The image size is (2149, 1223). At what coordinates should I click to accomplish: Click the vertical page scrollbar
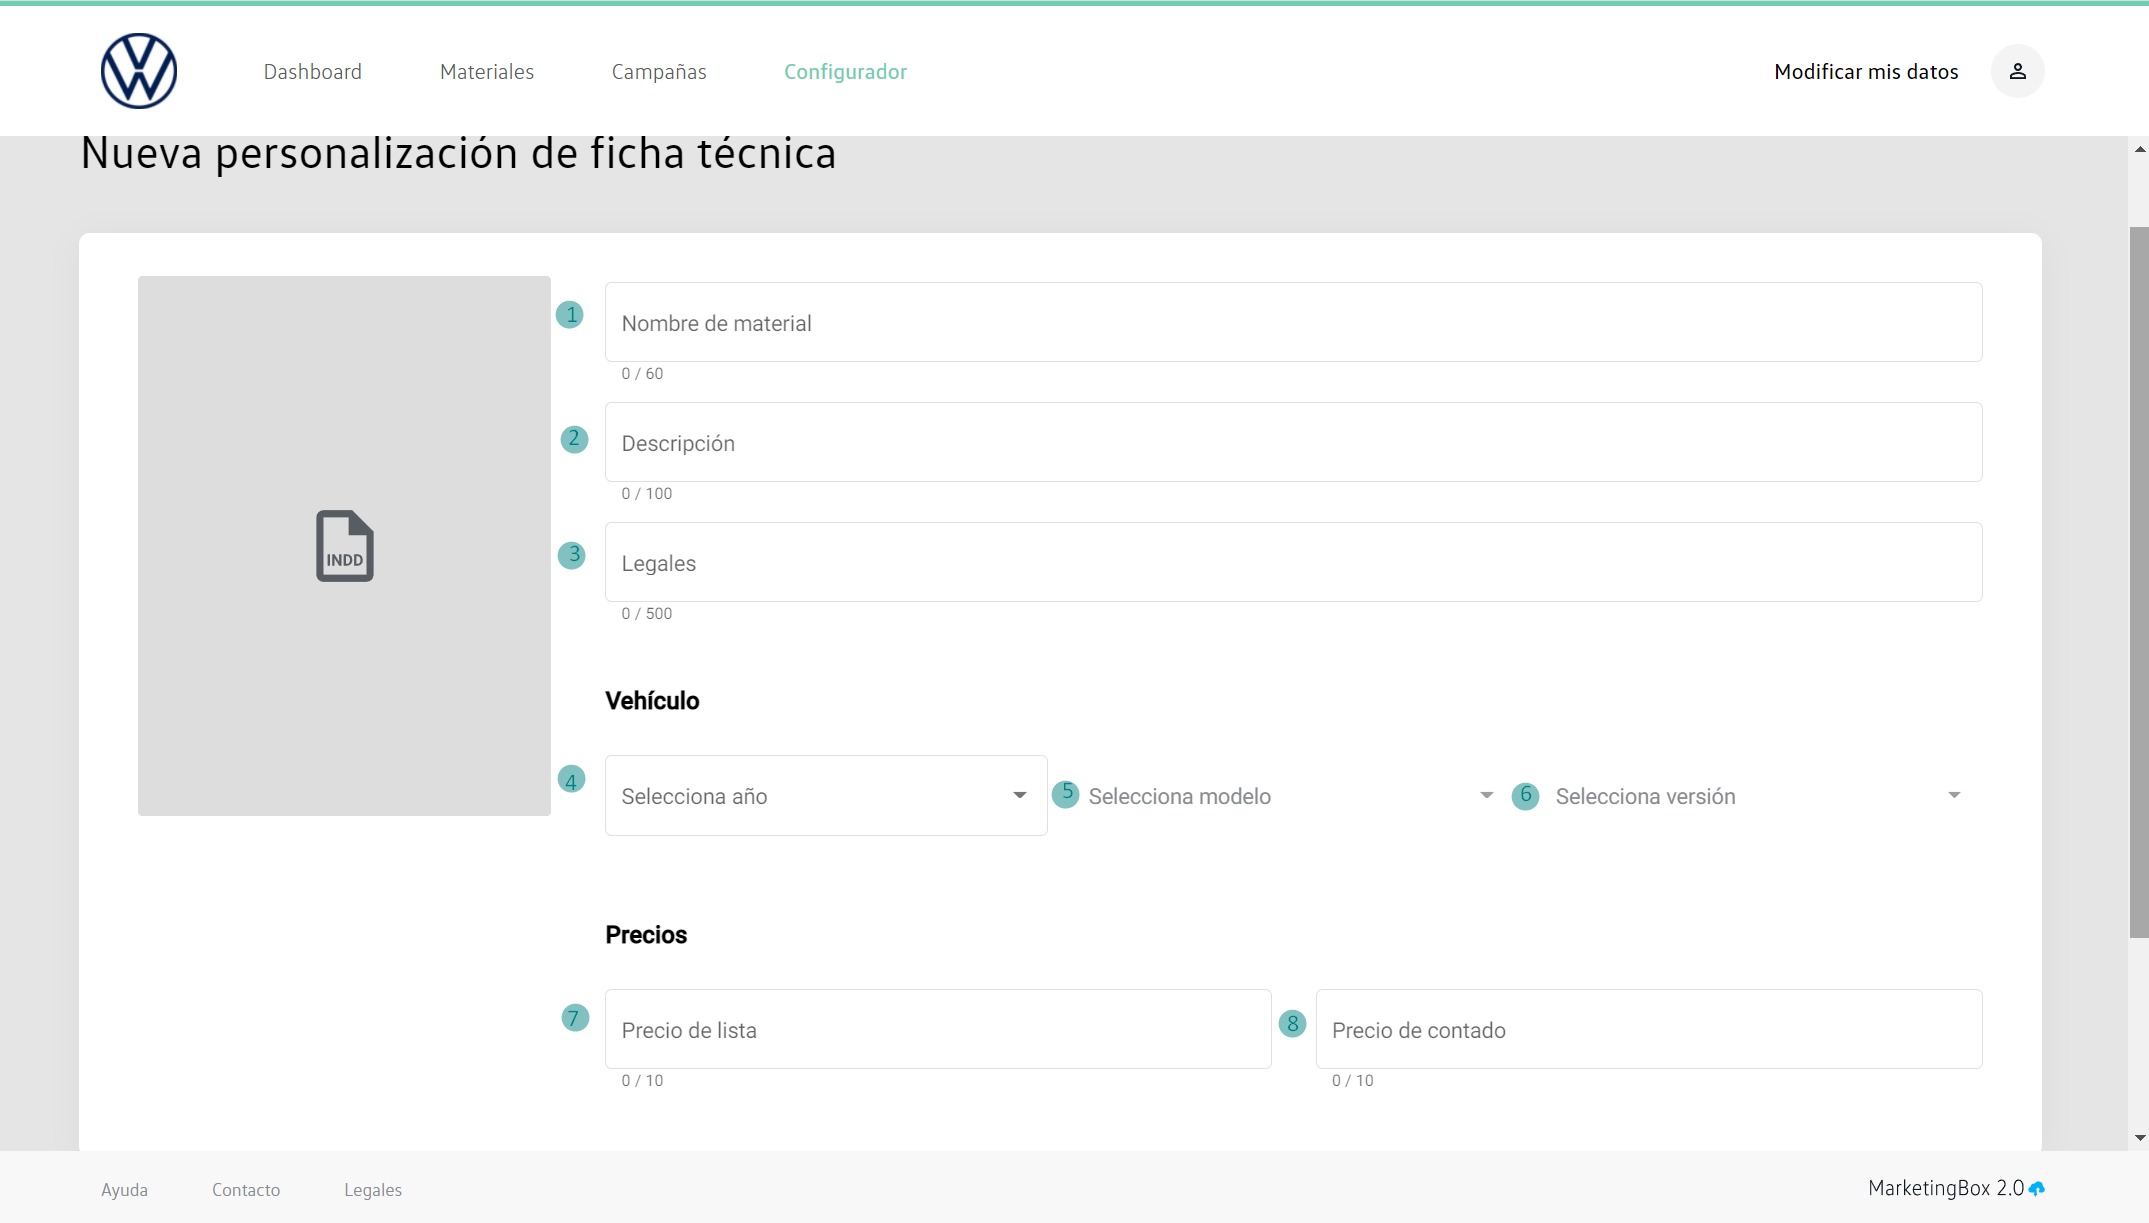click(x=2139, y=580)
